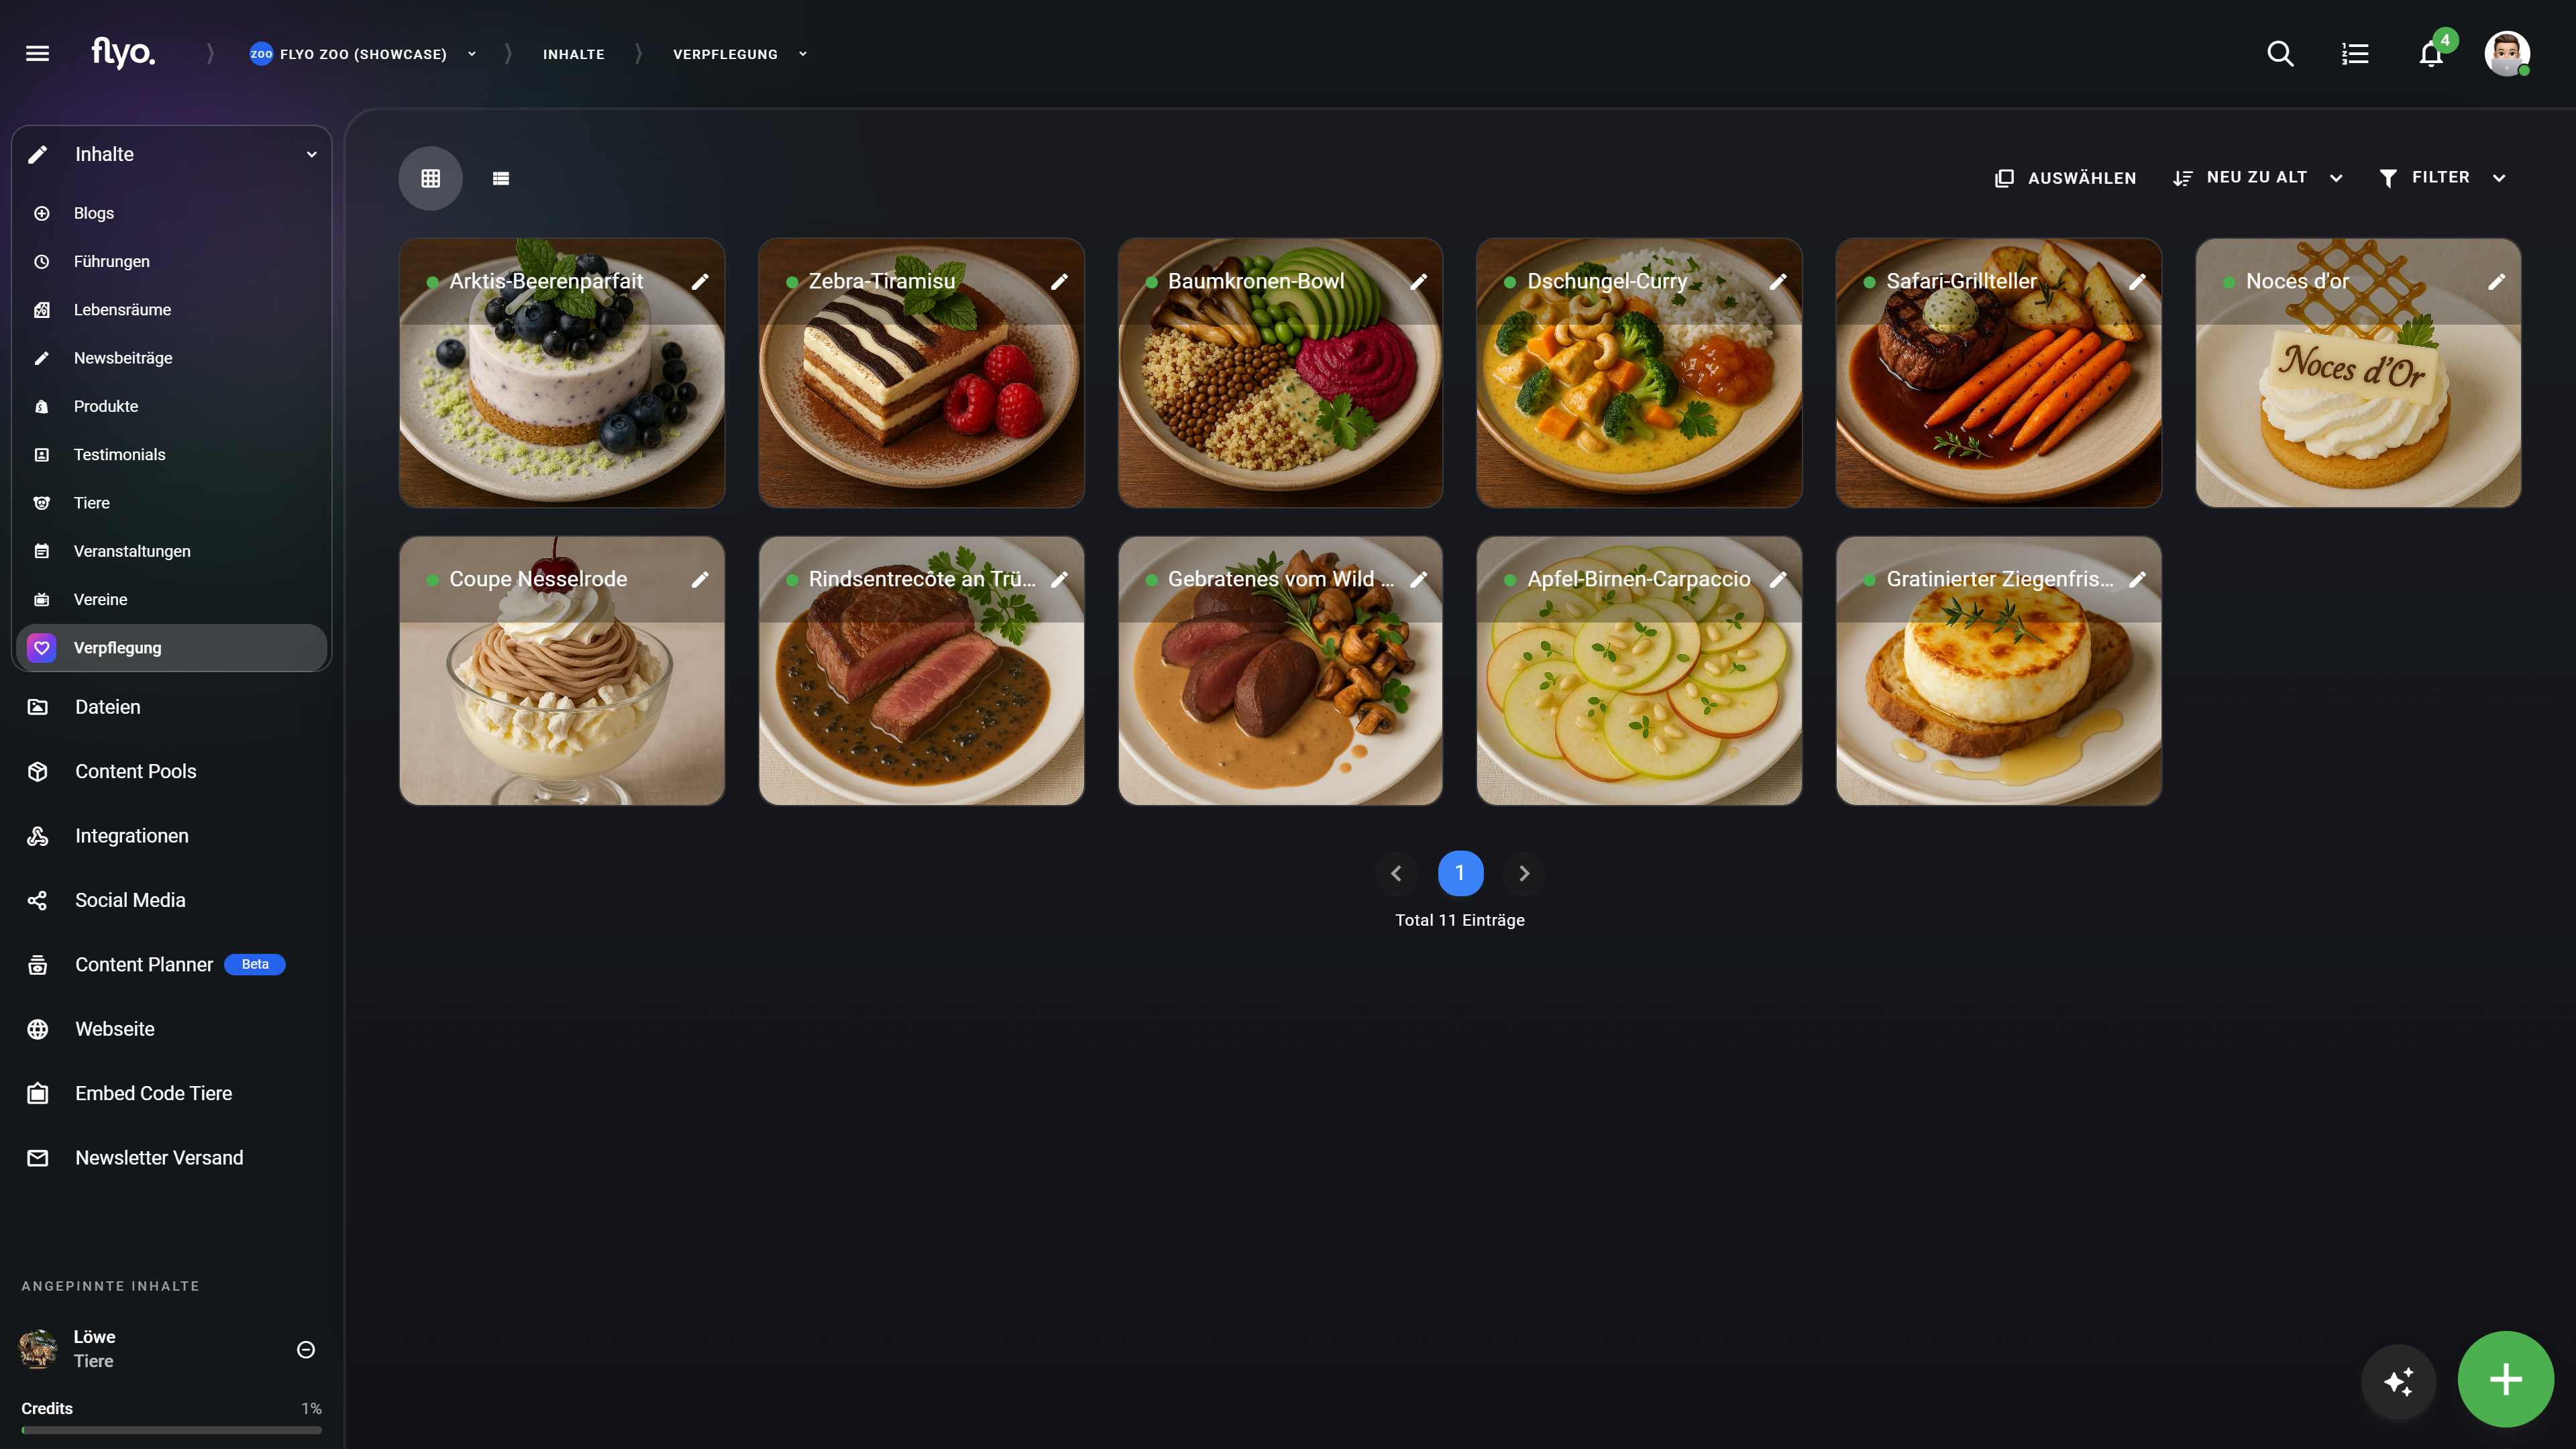Open Veranstaltungen in the sidebar

[172, 551]
